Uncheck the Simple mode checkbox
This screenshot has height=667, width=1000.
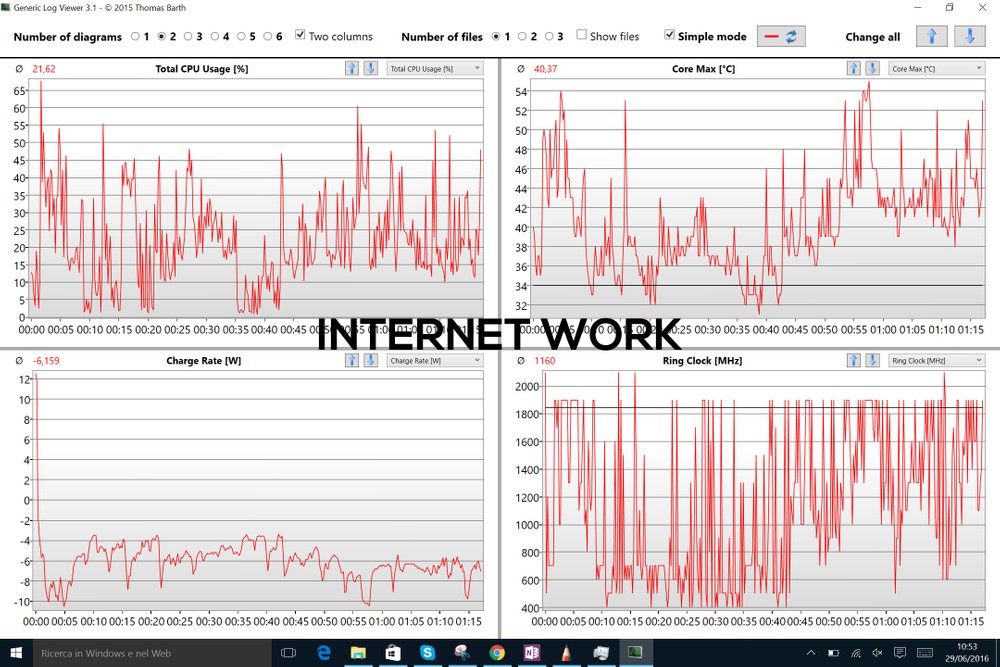point(670,36)
